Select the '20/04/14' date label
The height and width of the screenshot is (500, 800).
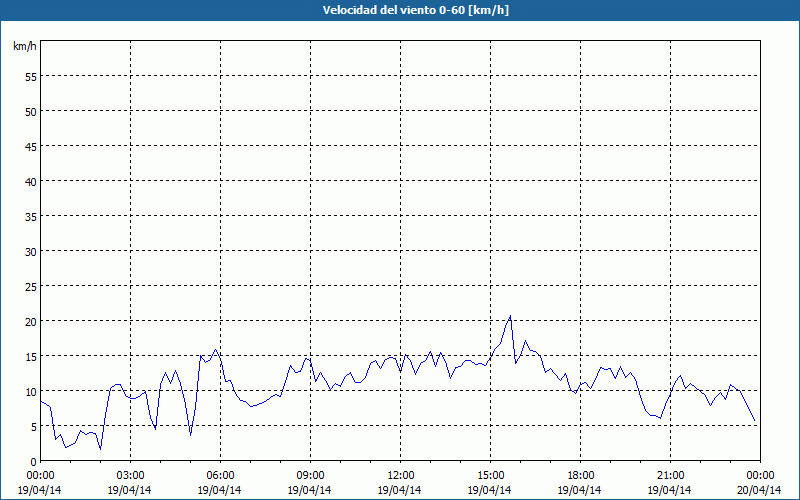coord(760,490)
